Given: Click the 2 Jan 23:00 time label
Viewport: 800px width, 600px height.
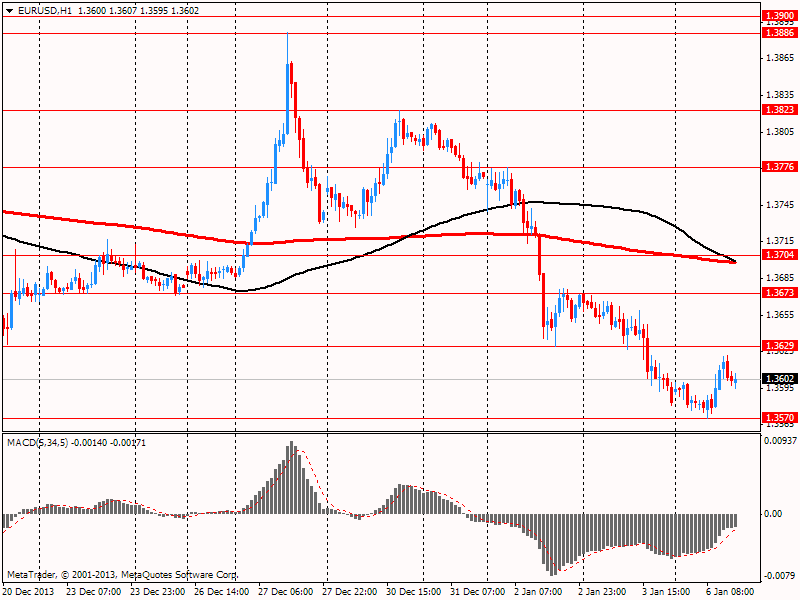Looking at the screenshot, I should [603, 592].
